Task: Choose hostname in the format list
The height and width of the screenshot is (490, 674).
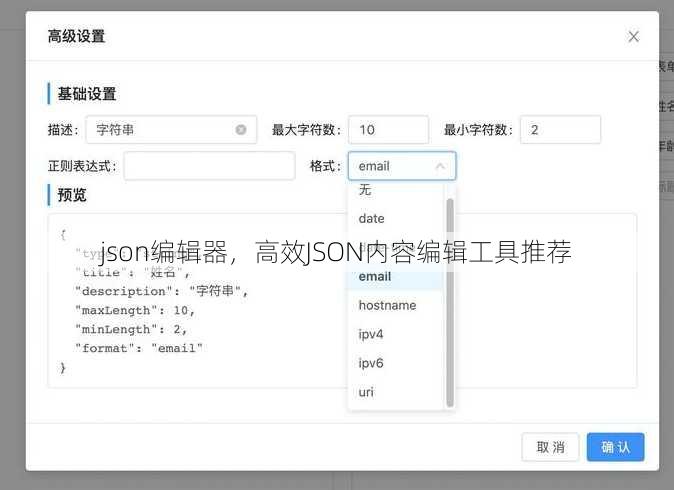Action: pos(395,305)
